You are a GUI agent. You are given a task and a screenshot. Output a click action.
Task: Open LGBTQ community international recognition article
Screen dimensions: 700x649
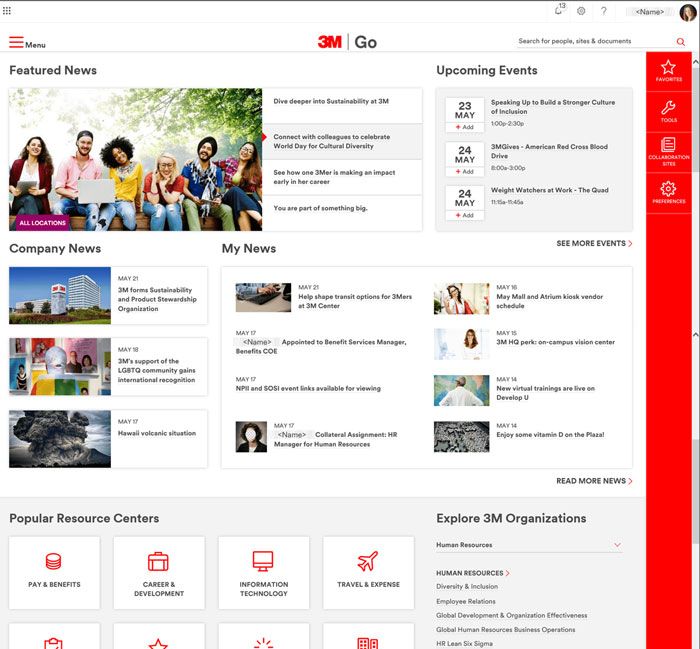click(157, 370)
